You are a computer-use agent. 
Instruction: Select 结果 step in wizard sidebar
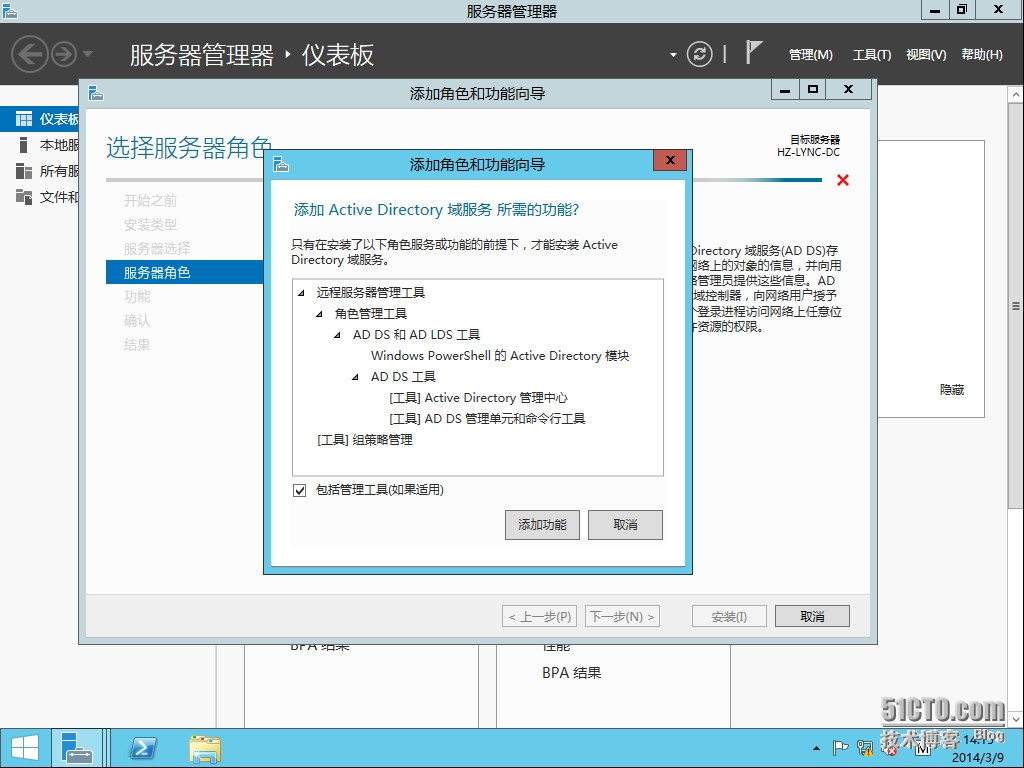click(x=137, y=345)
